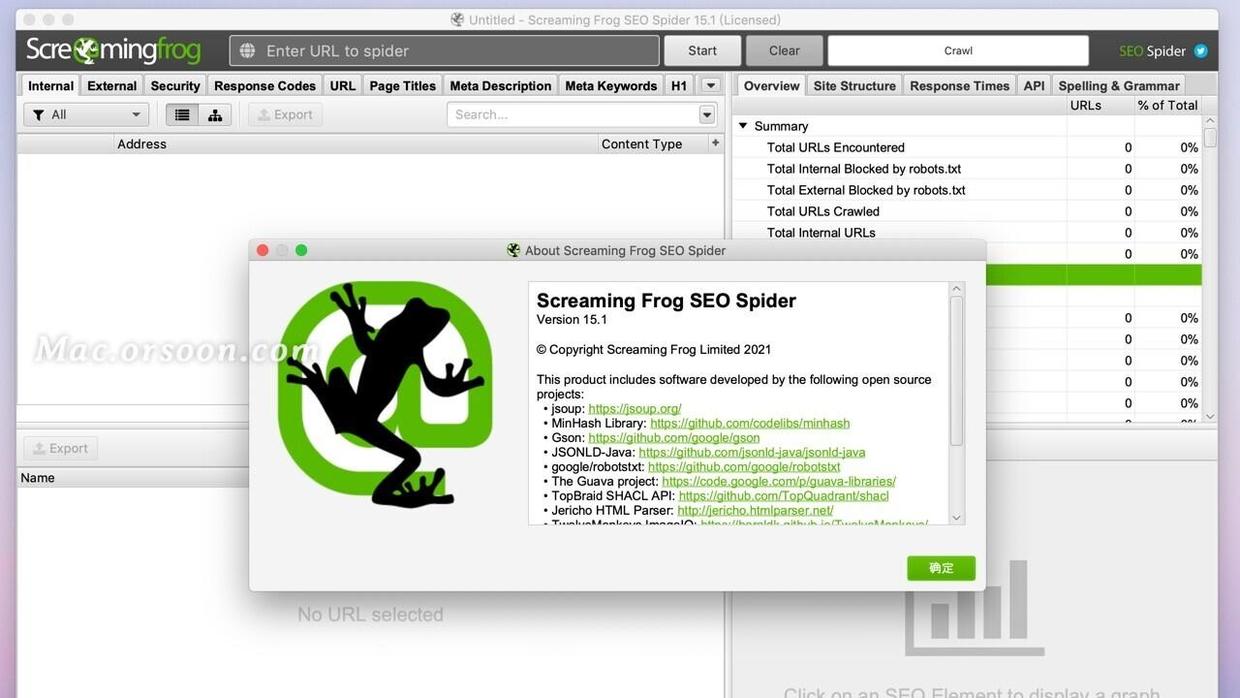Click the large frog logo in About dialog
This screenshot has height=698, width=1240.
(385, 394)
